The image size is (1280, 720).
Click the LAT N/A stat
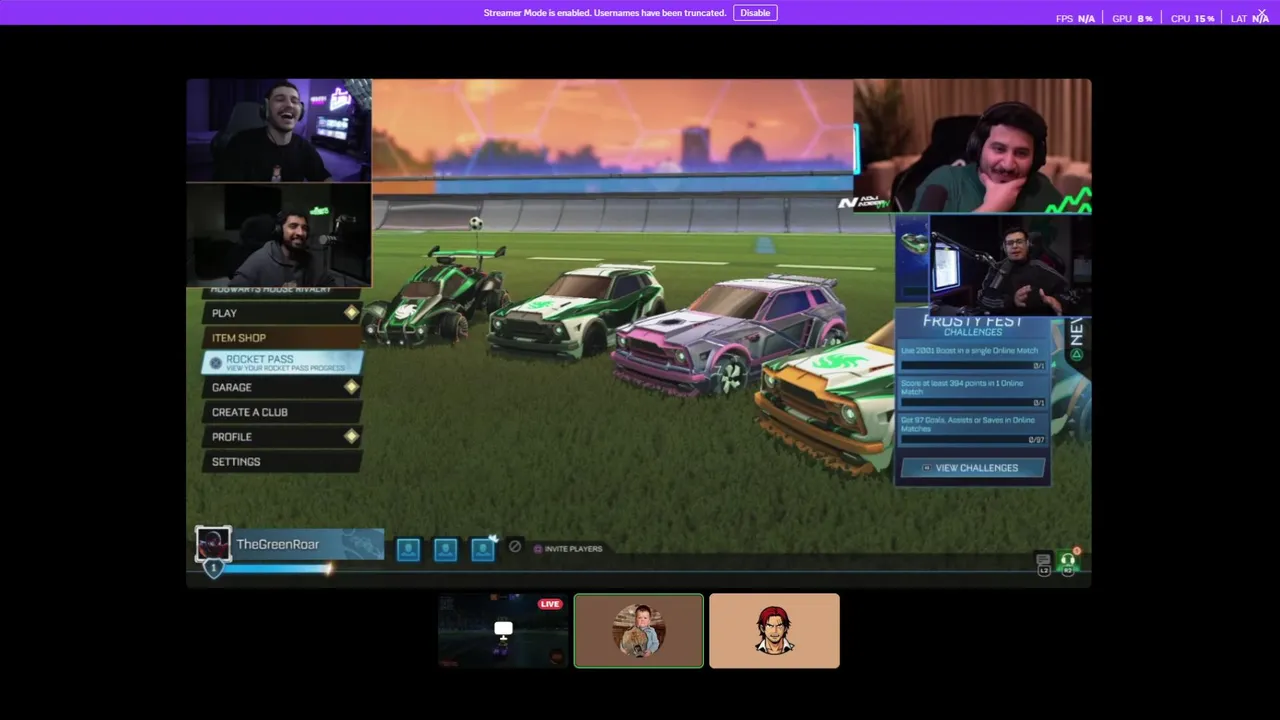pos(1250,19)
